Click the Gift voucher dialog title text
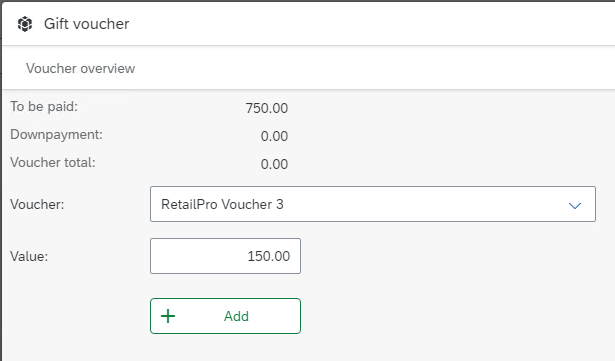615x361 pixels. pos(86,24)
